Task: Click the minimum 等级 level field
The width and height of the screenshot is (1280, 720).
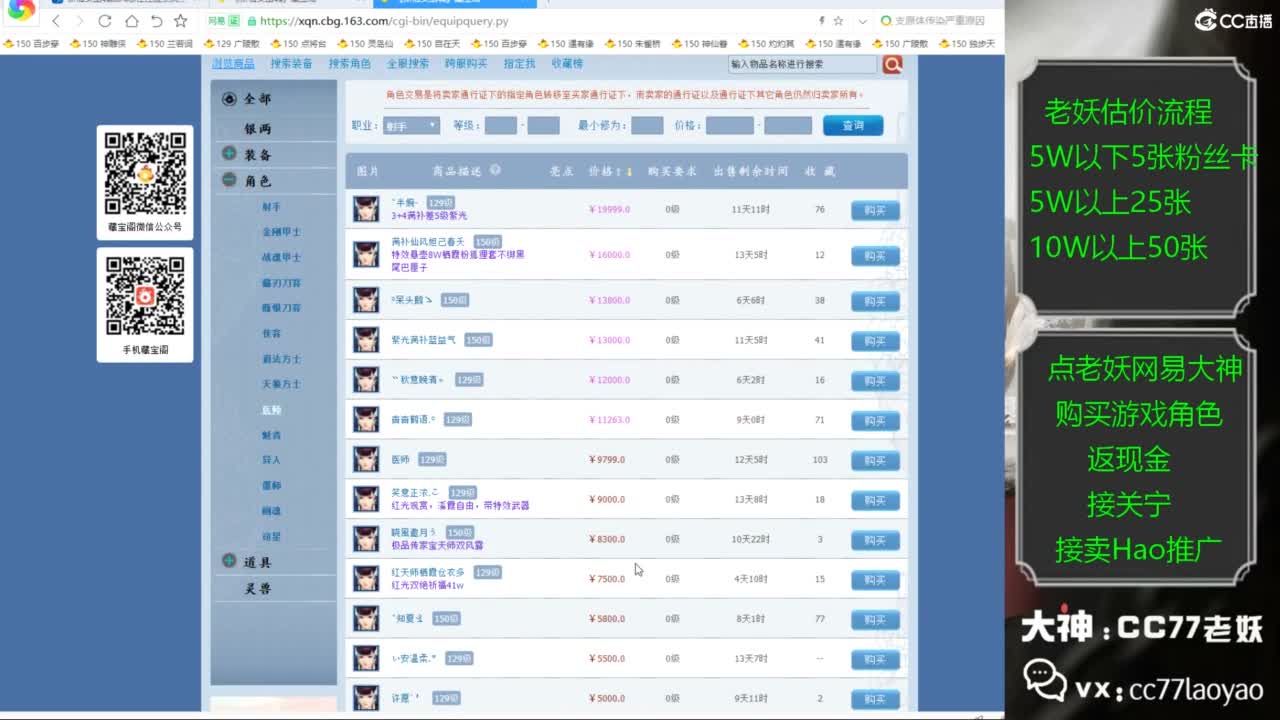Action: coord(501,126)
